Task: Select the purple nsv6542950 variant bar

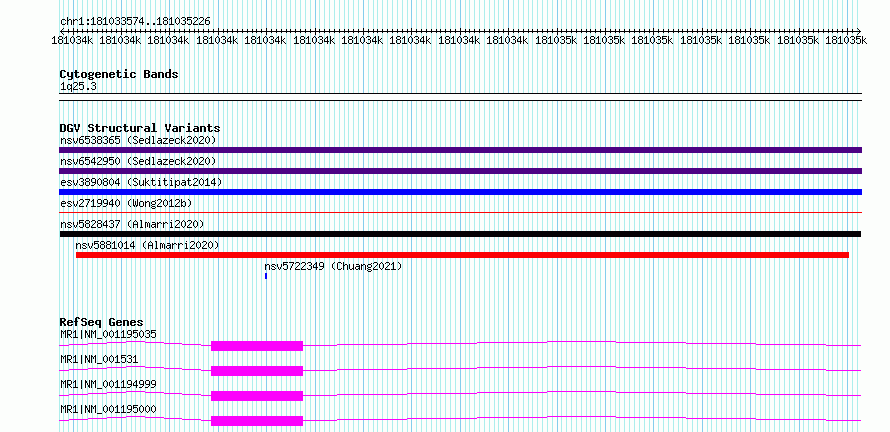Action: (x=460, y=171)
